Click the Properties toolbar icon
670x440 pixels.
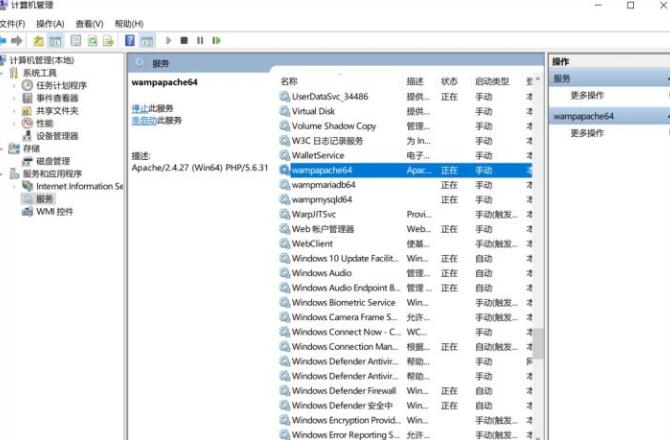point(74,41)
